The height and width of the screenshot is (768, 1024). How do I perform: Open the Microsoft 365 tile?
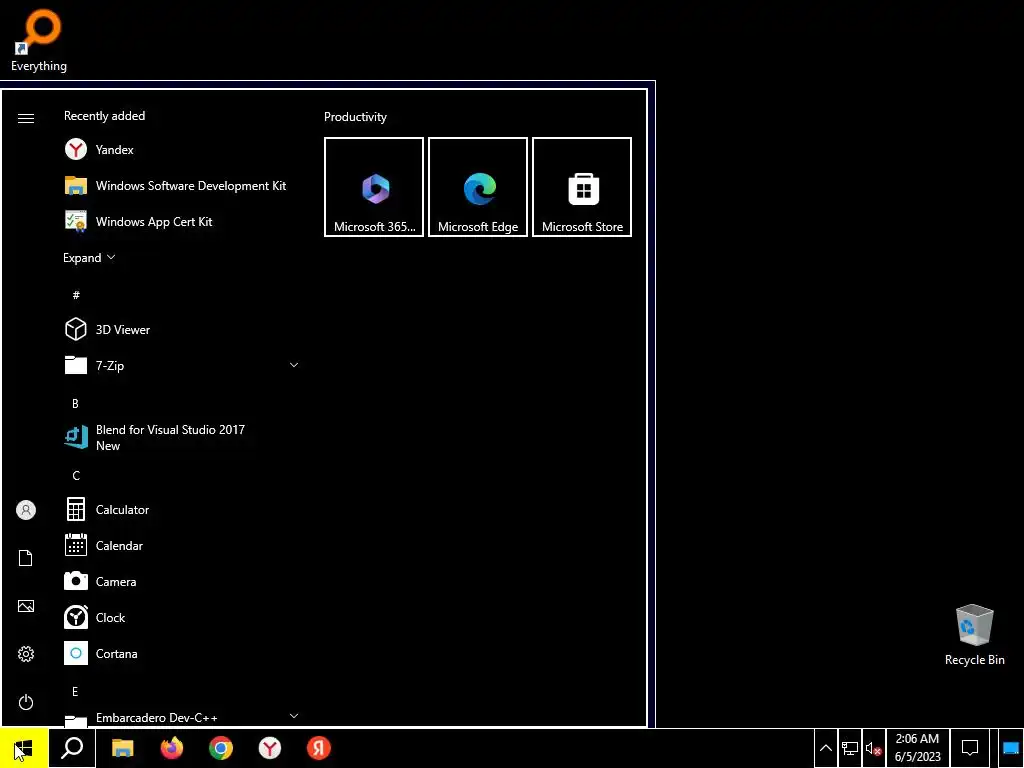(374, 187)
